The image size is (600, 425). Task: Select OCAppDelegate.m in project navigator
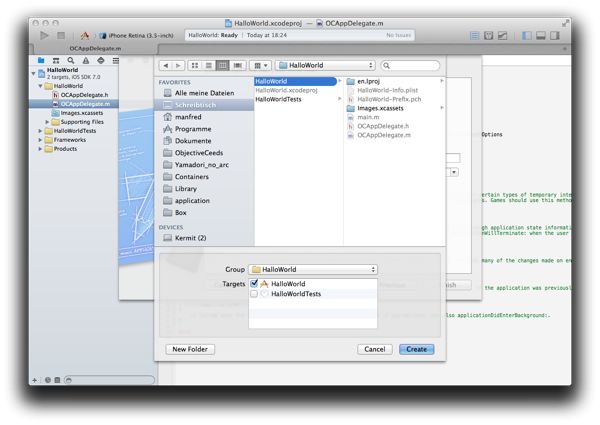[74, 104]
